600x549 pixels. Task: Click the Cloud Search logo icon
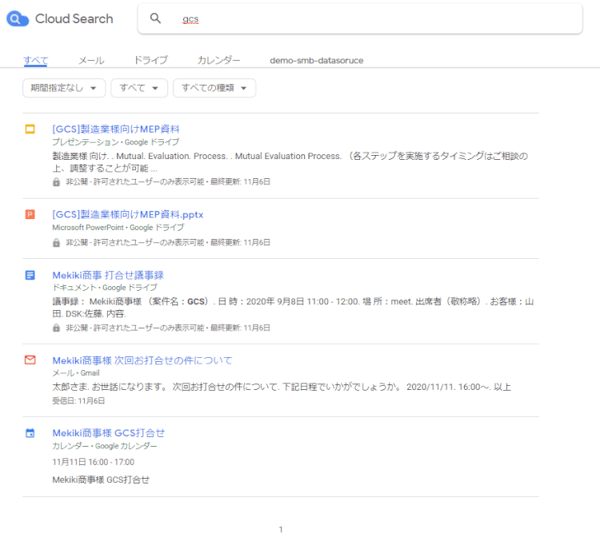click(18, 19)
